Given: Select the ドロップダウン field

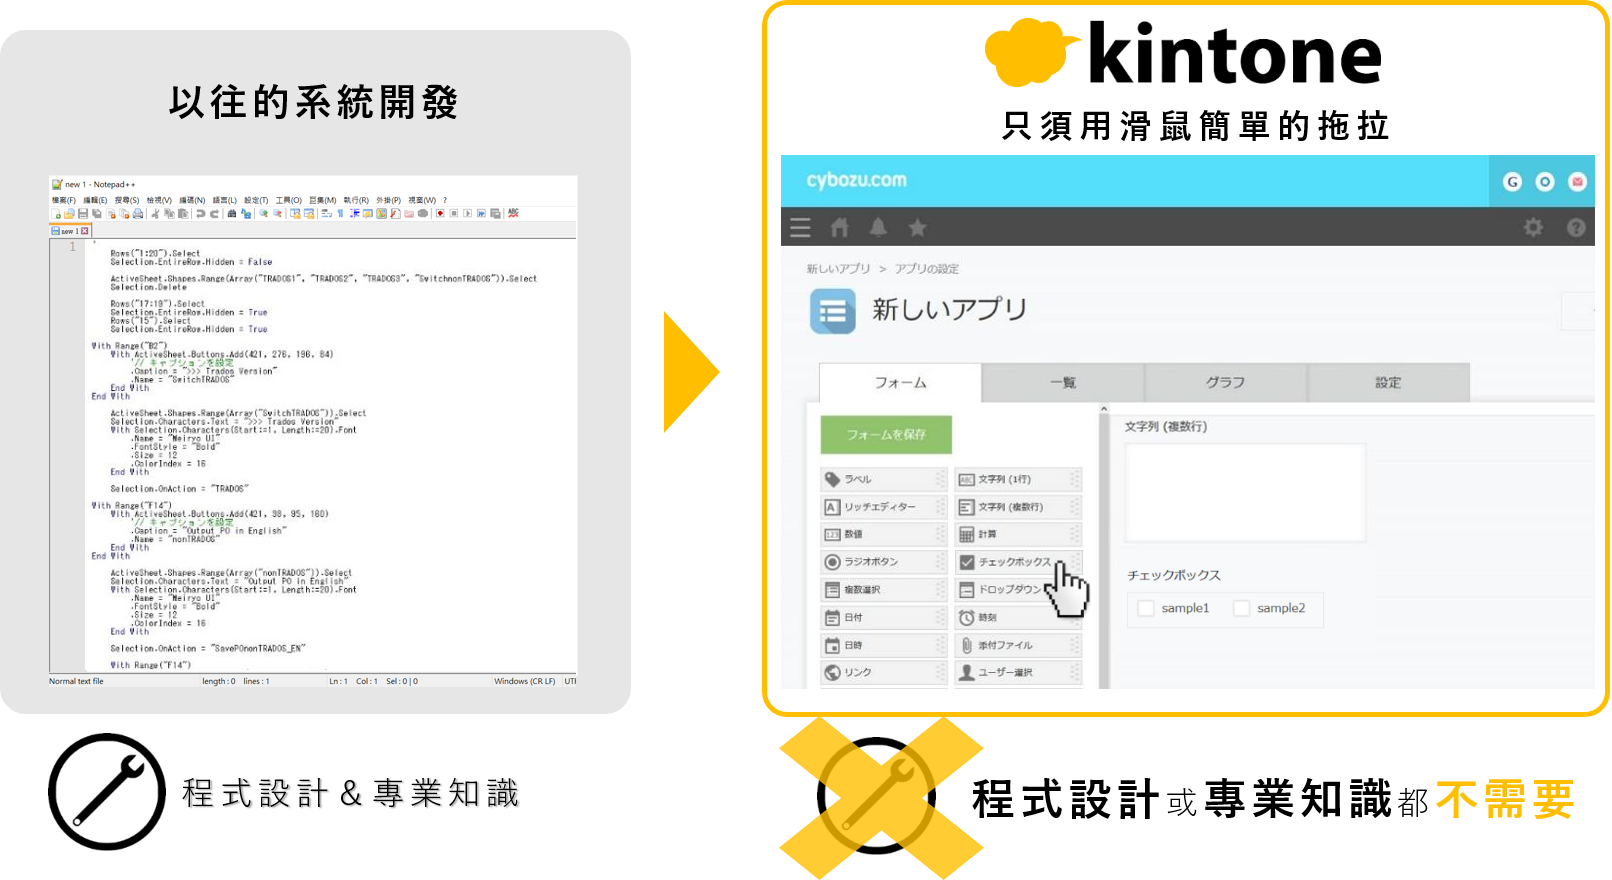Looking at the screenshot, I should pyautogui.click(x=1018, y=590).
